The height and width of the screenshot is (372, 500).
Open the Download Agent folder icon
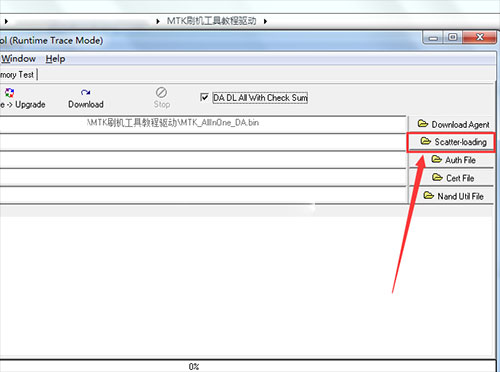coord(423,124)
